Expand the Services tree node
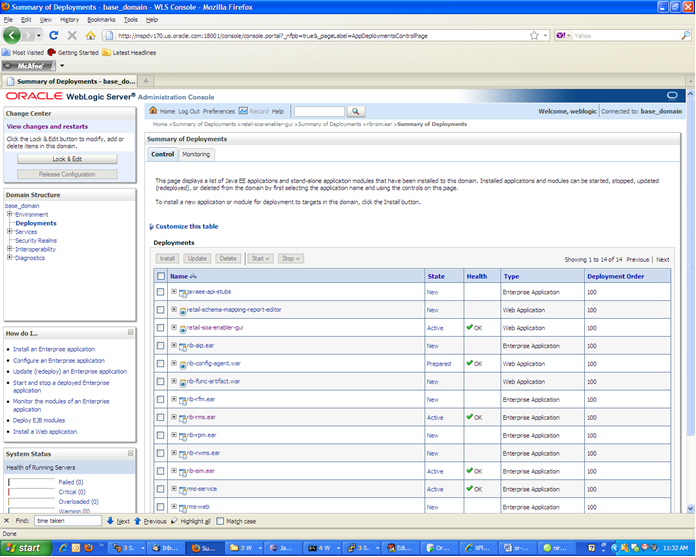Image resolution: width=696 pixels, height=557 pixels. (x=9, y=231)
